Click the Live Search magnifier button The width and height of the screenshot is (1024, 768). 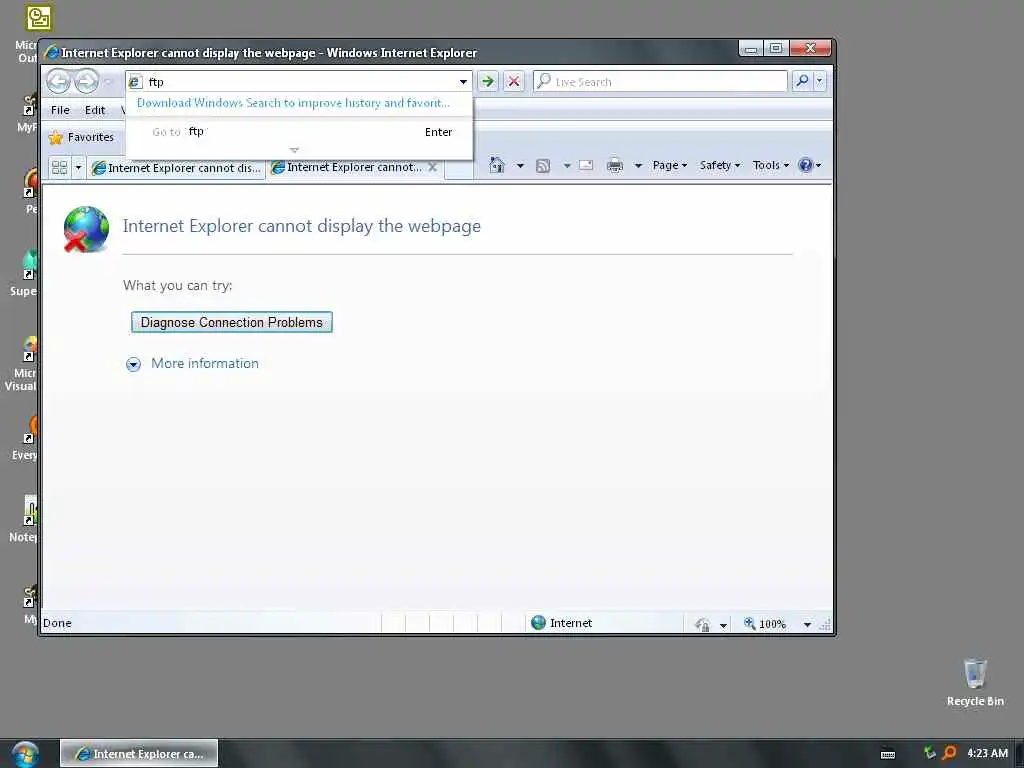tap(802, 81)
